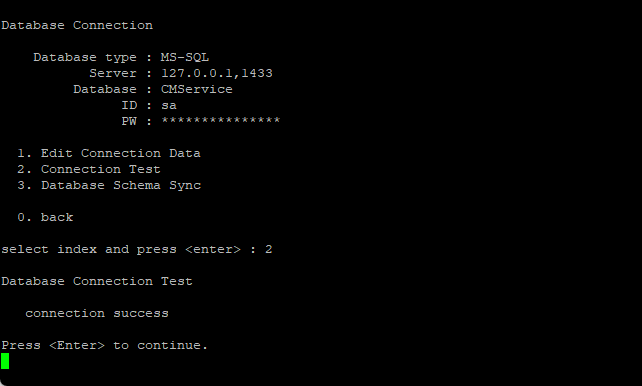Viewport: 642px width, 386px height.
Task: Click the '0. back' option
Action: click(x=45, y=217)
